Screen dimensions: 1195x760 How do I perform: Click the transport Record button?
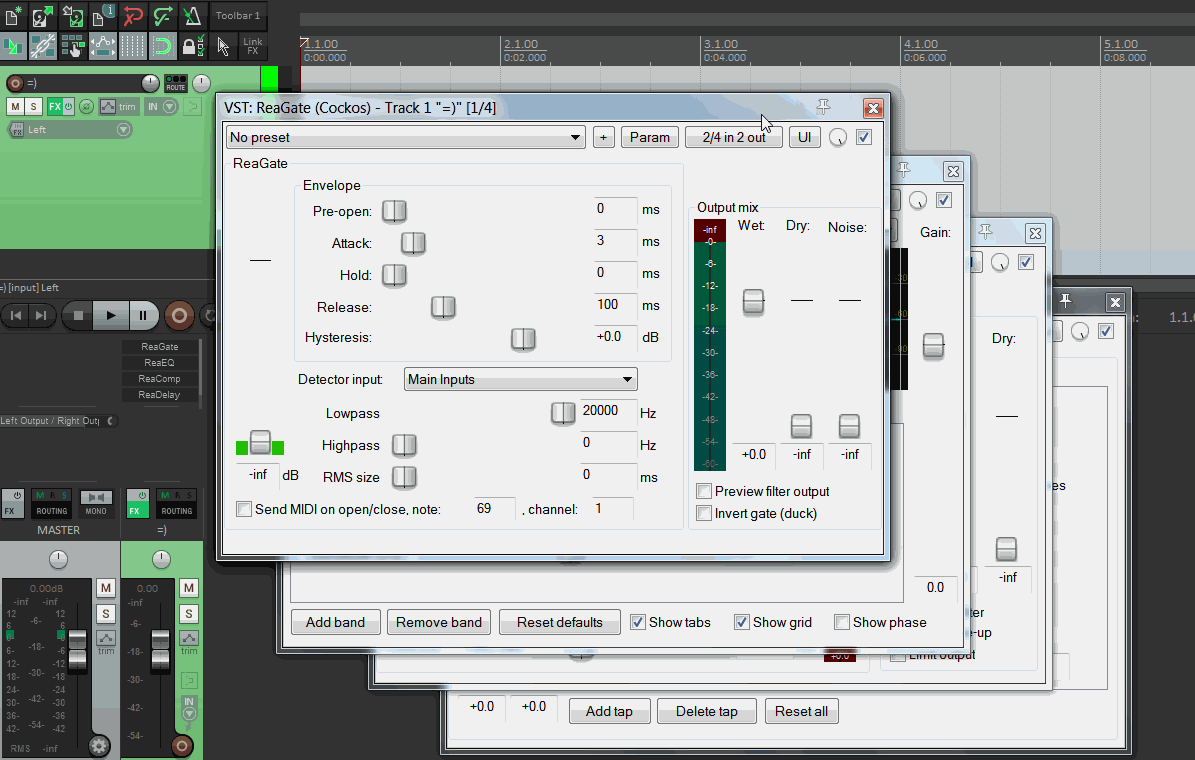(x=179, y=315)
